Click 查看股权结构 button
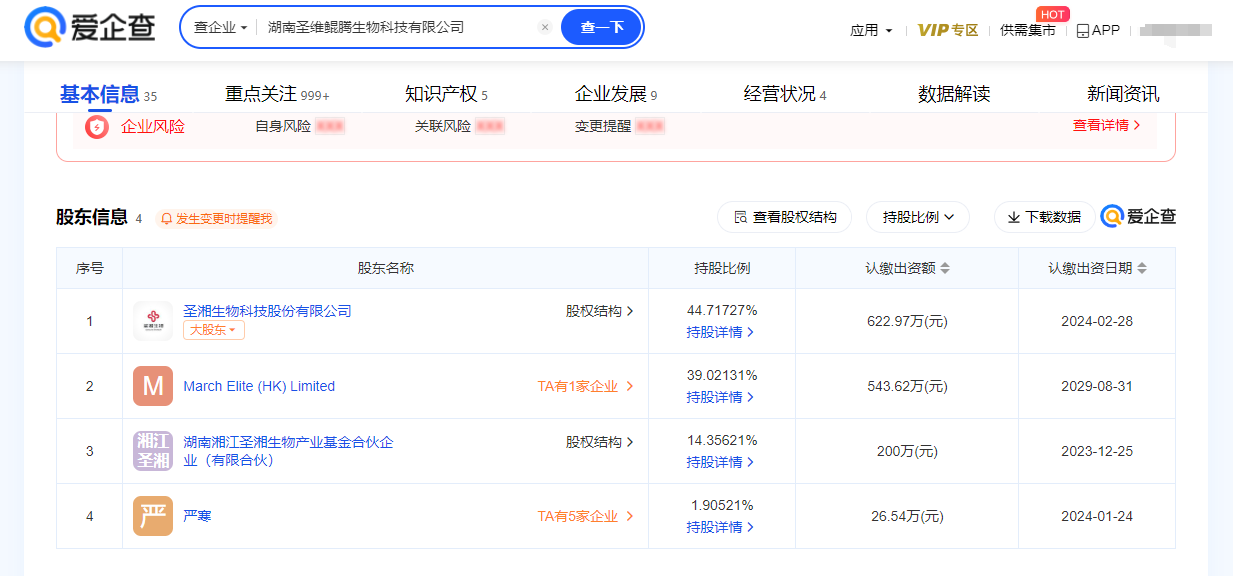This screenshot has height=576, width=1233. pyautogui.click(x=784, y=217)
